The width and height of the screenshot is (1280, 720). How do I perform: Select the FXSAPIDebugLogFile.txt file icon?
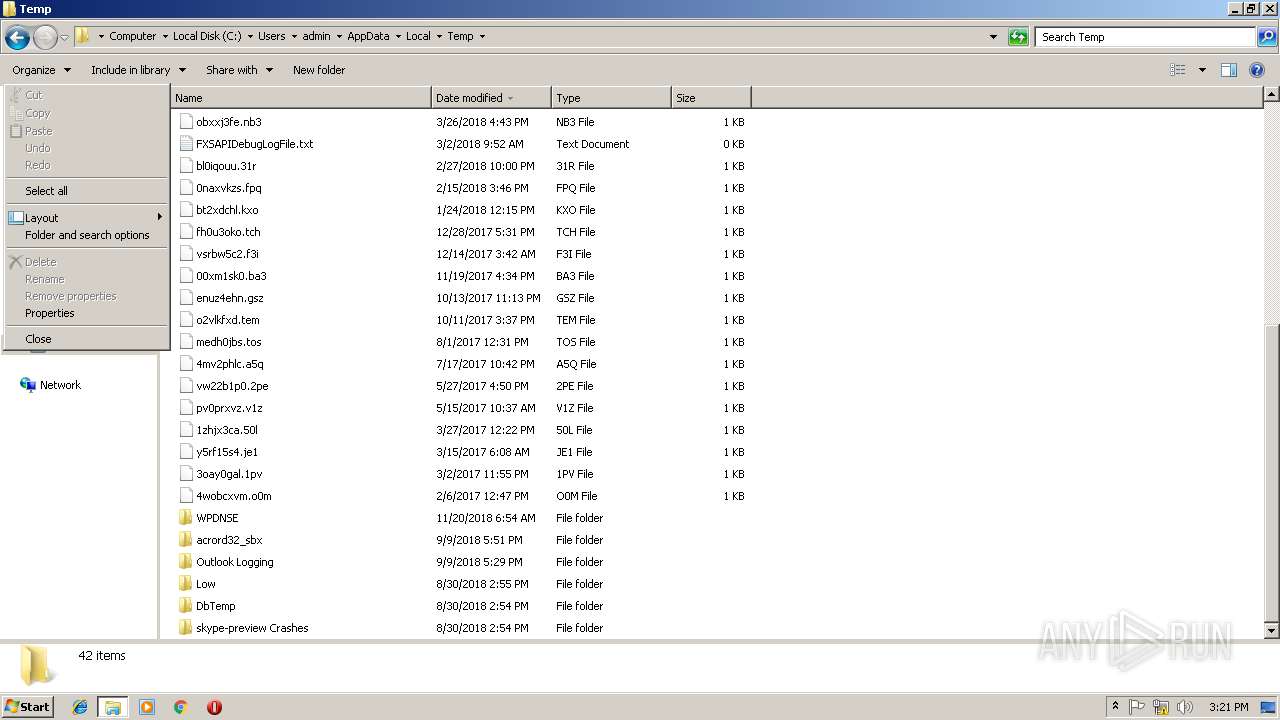(185, 144)
